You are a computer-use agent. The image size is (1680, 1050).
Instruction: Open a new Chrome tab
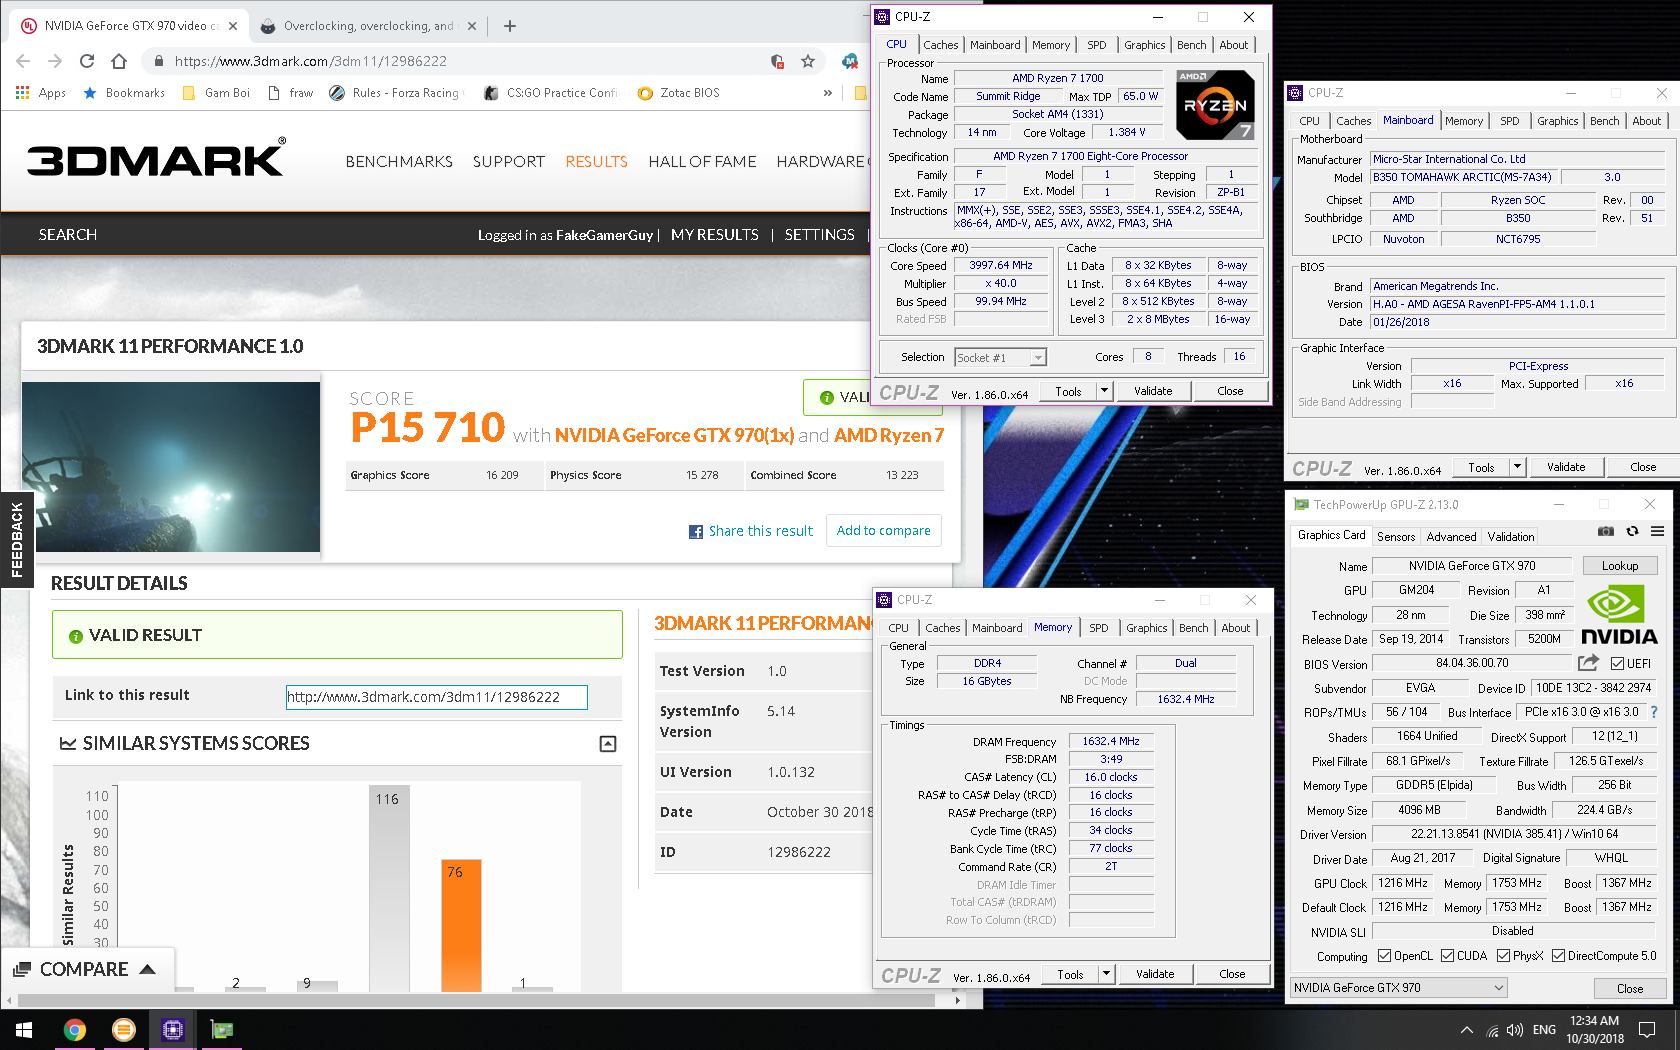click(510, 26)
